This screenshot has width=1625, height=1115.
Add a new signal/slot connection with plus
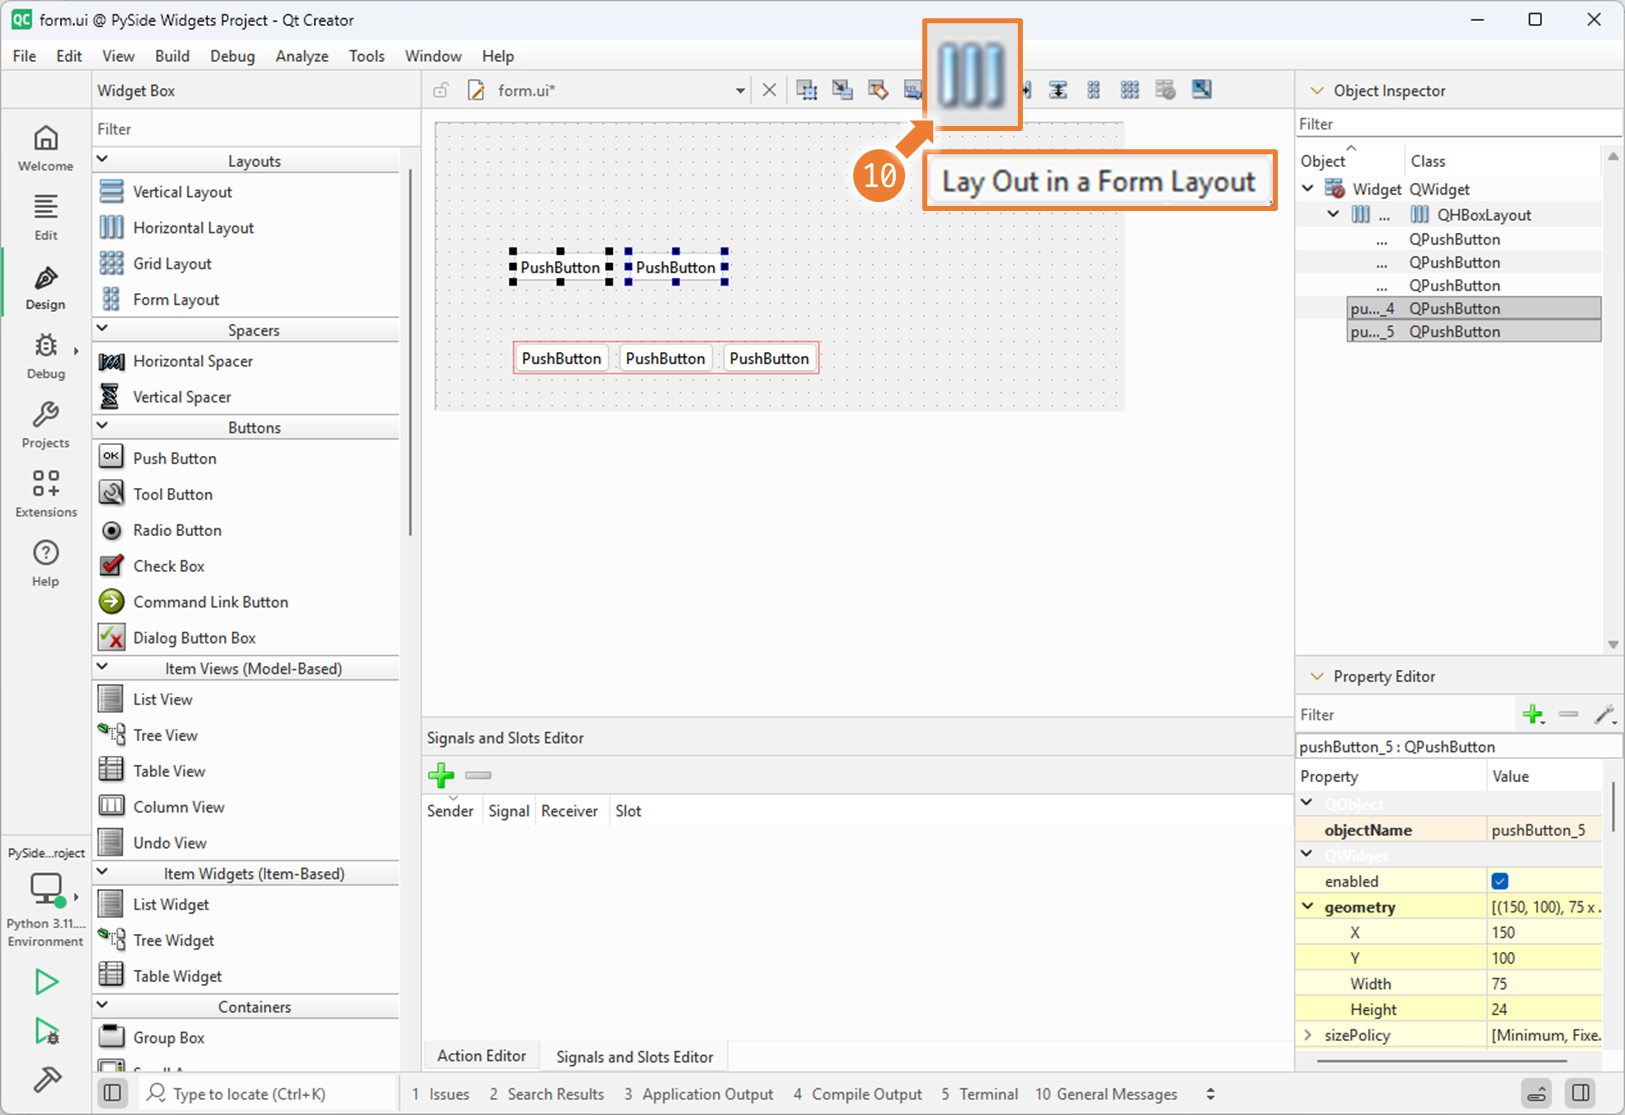click(441, 775)
